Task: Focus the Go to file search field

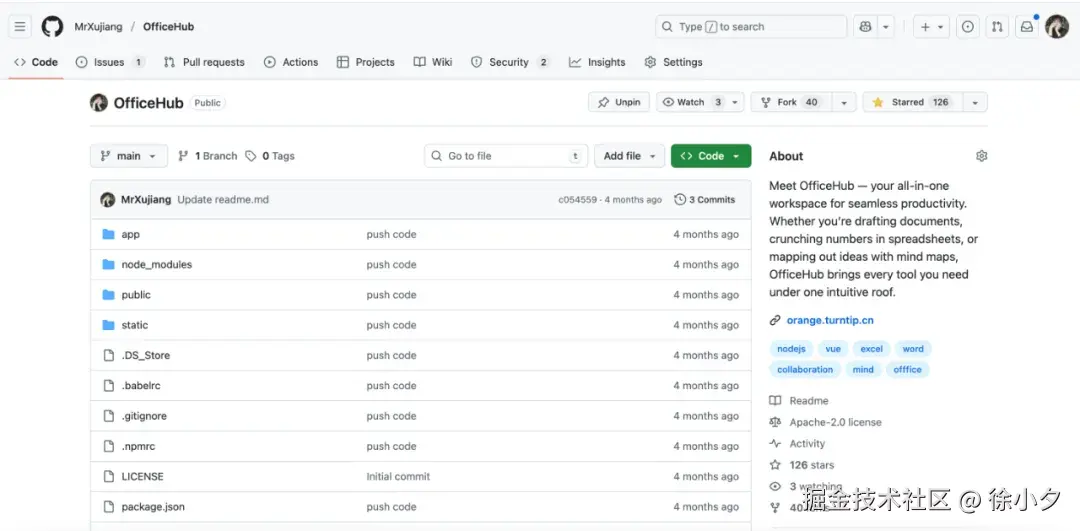Action: 506,156
